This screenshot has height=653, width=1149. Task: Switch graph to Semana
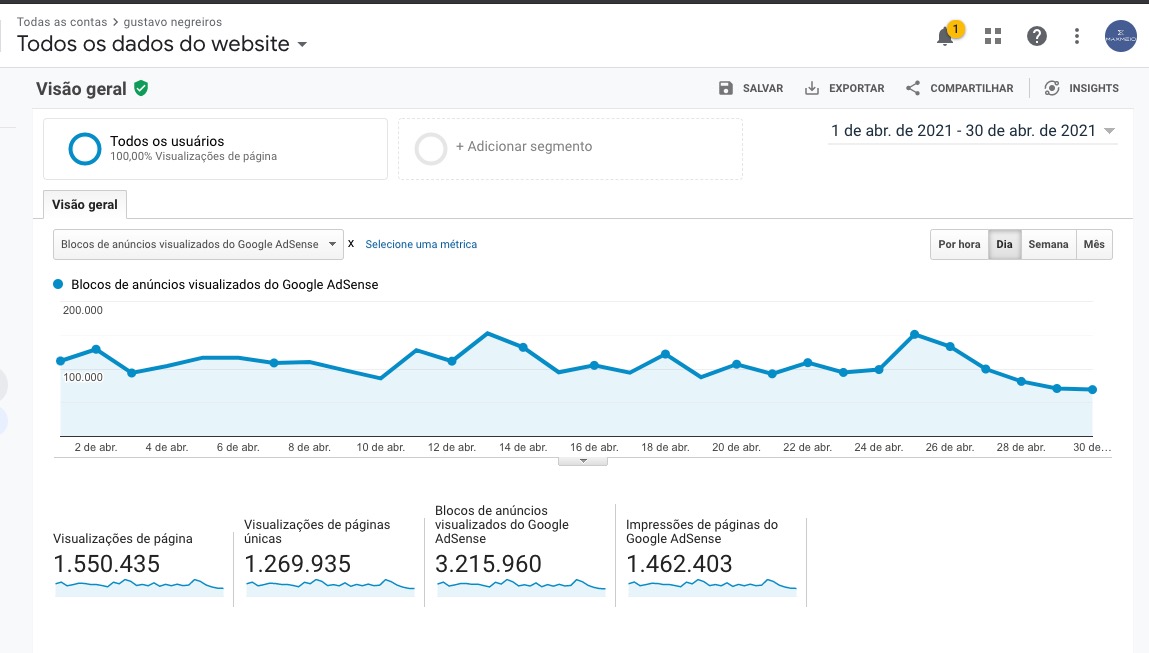click(x=1048, y=244)
